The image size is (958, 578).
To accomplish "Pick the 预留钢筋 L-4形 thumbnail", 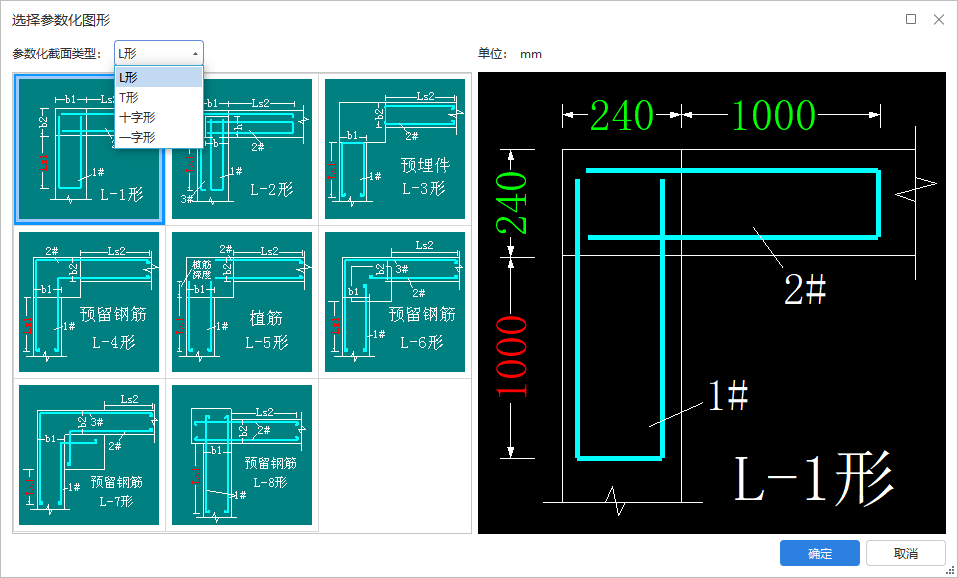I will (89, 302).
